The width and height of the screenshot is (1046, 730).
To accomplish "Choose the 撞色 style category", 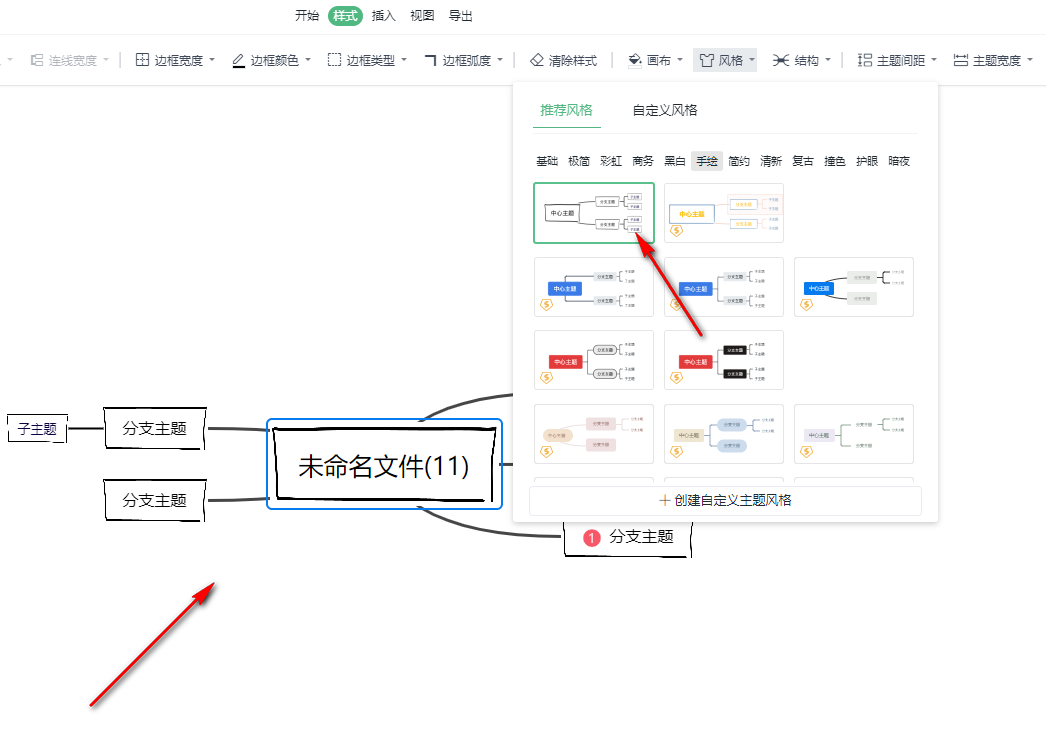I will (835, 161).
